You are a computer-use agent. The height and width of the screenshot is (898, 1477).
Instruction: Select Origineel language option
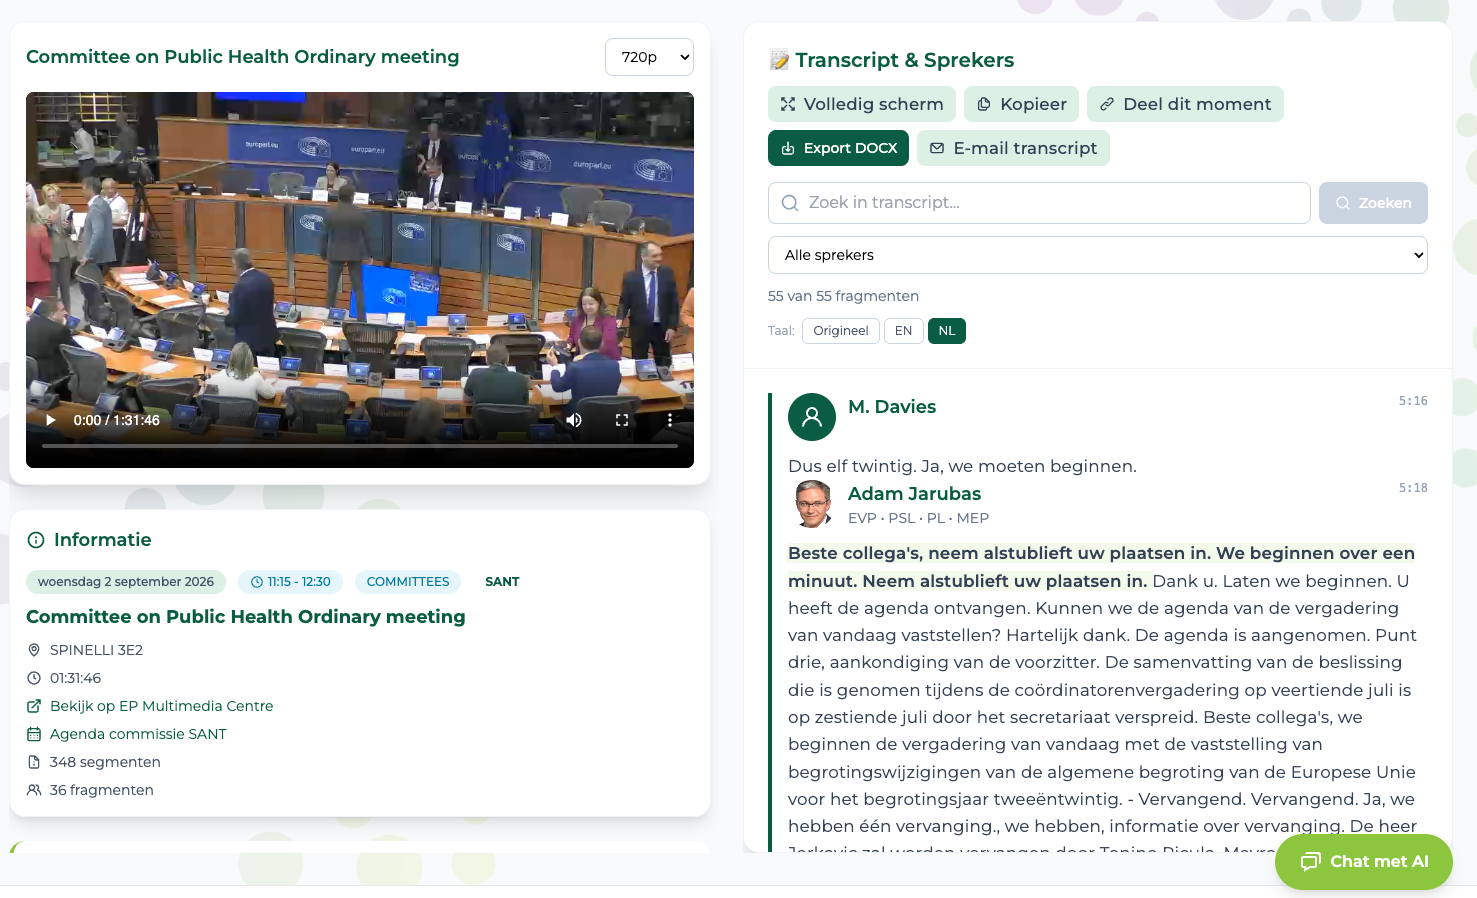click(841, 331)
